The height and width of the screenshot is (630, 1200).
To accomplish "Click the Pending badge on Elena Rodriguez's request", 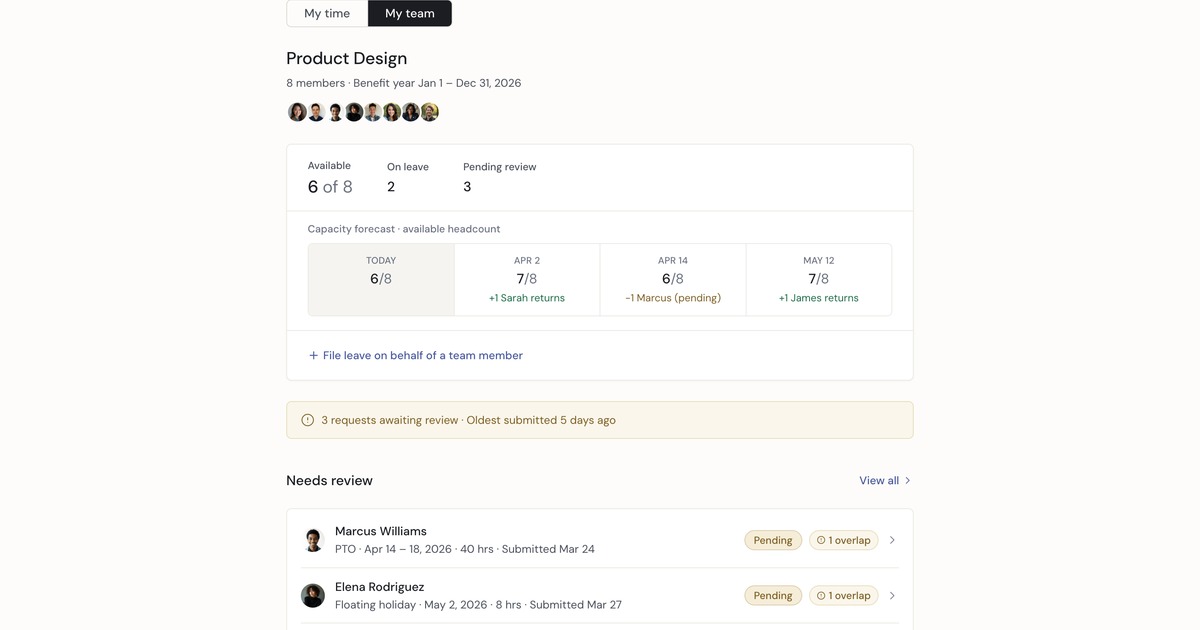I will tap(773, 596).
